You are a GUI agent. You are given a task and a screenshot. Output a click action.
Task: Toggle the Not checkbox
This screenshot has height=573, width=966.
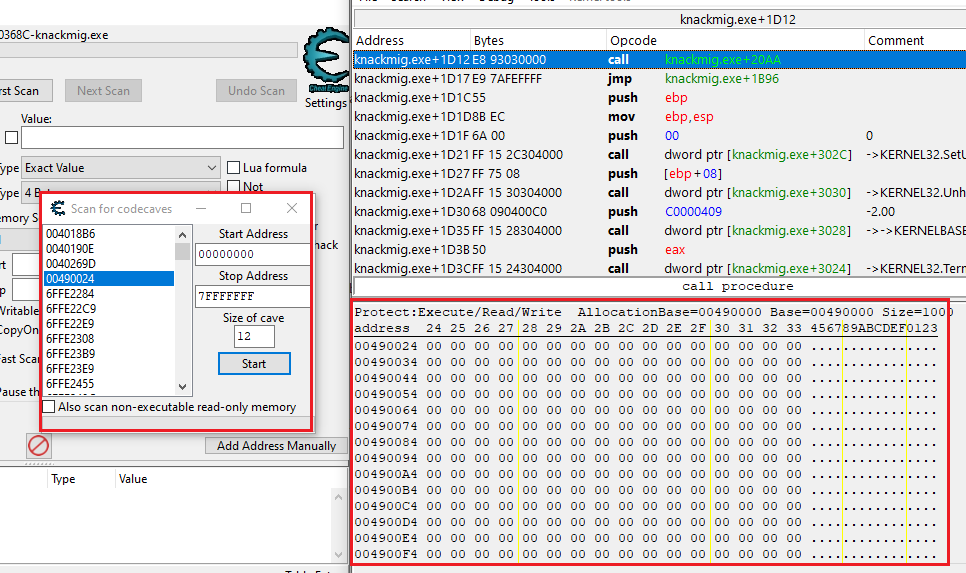click(233, 186)
